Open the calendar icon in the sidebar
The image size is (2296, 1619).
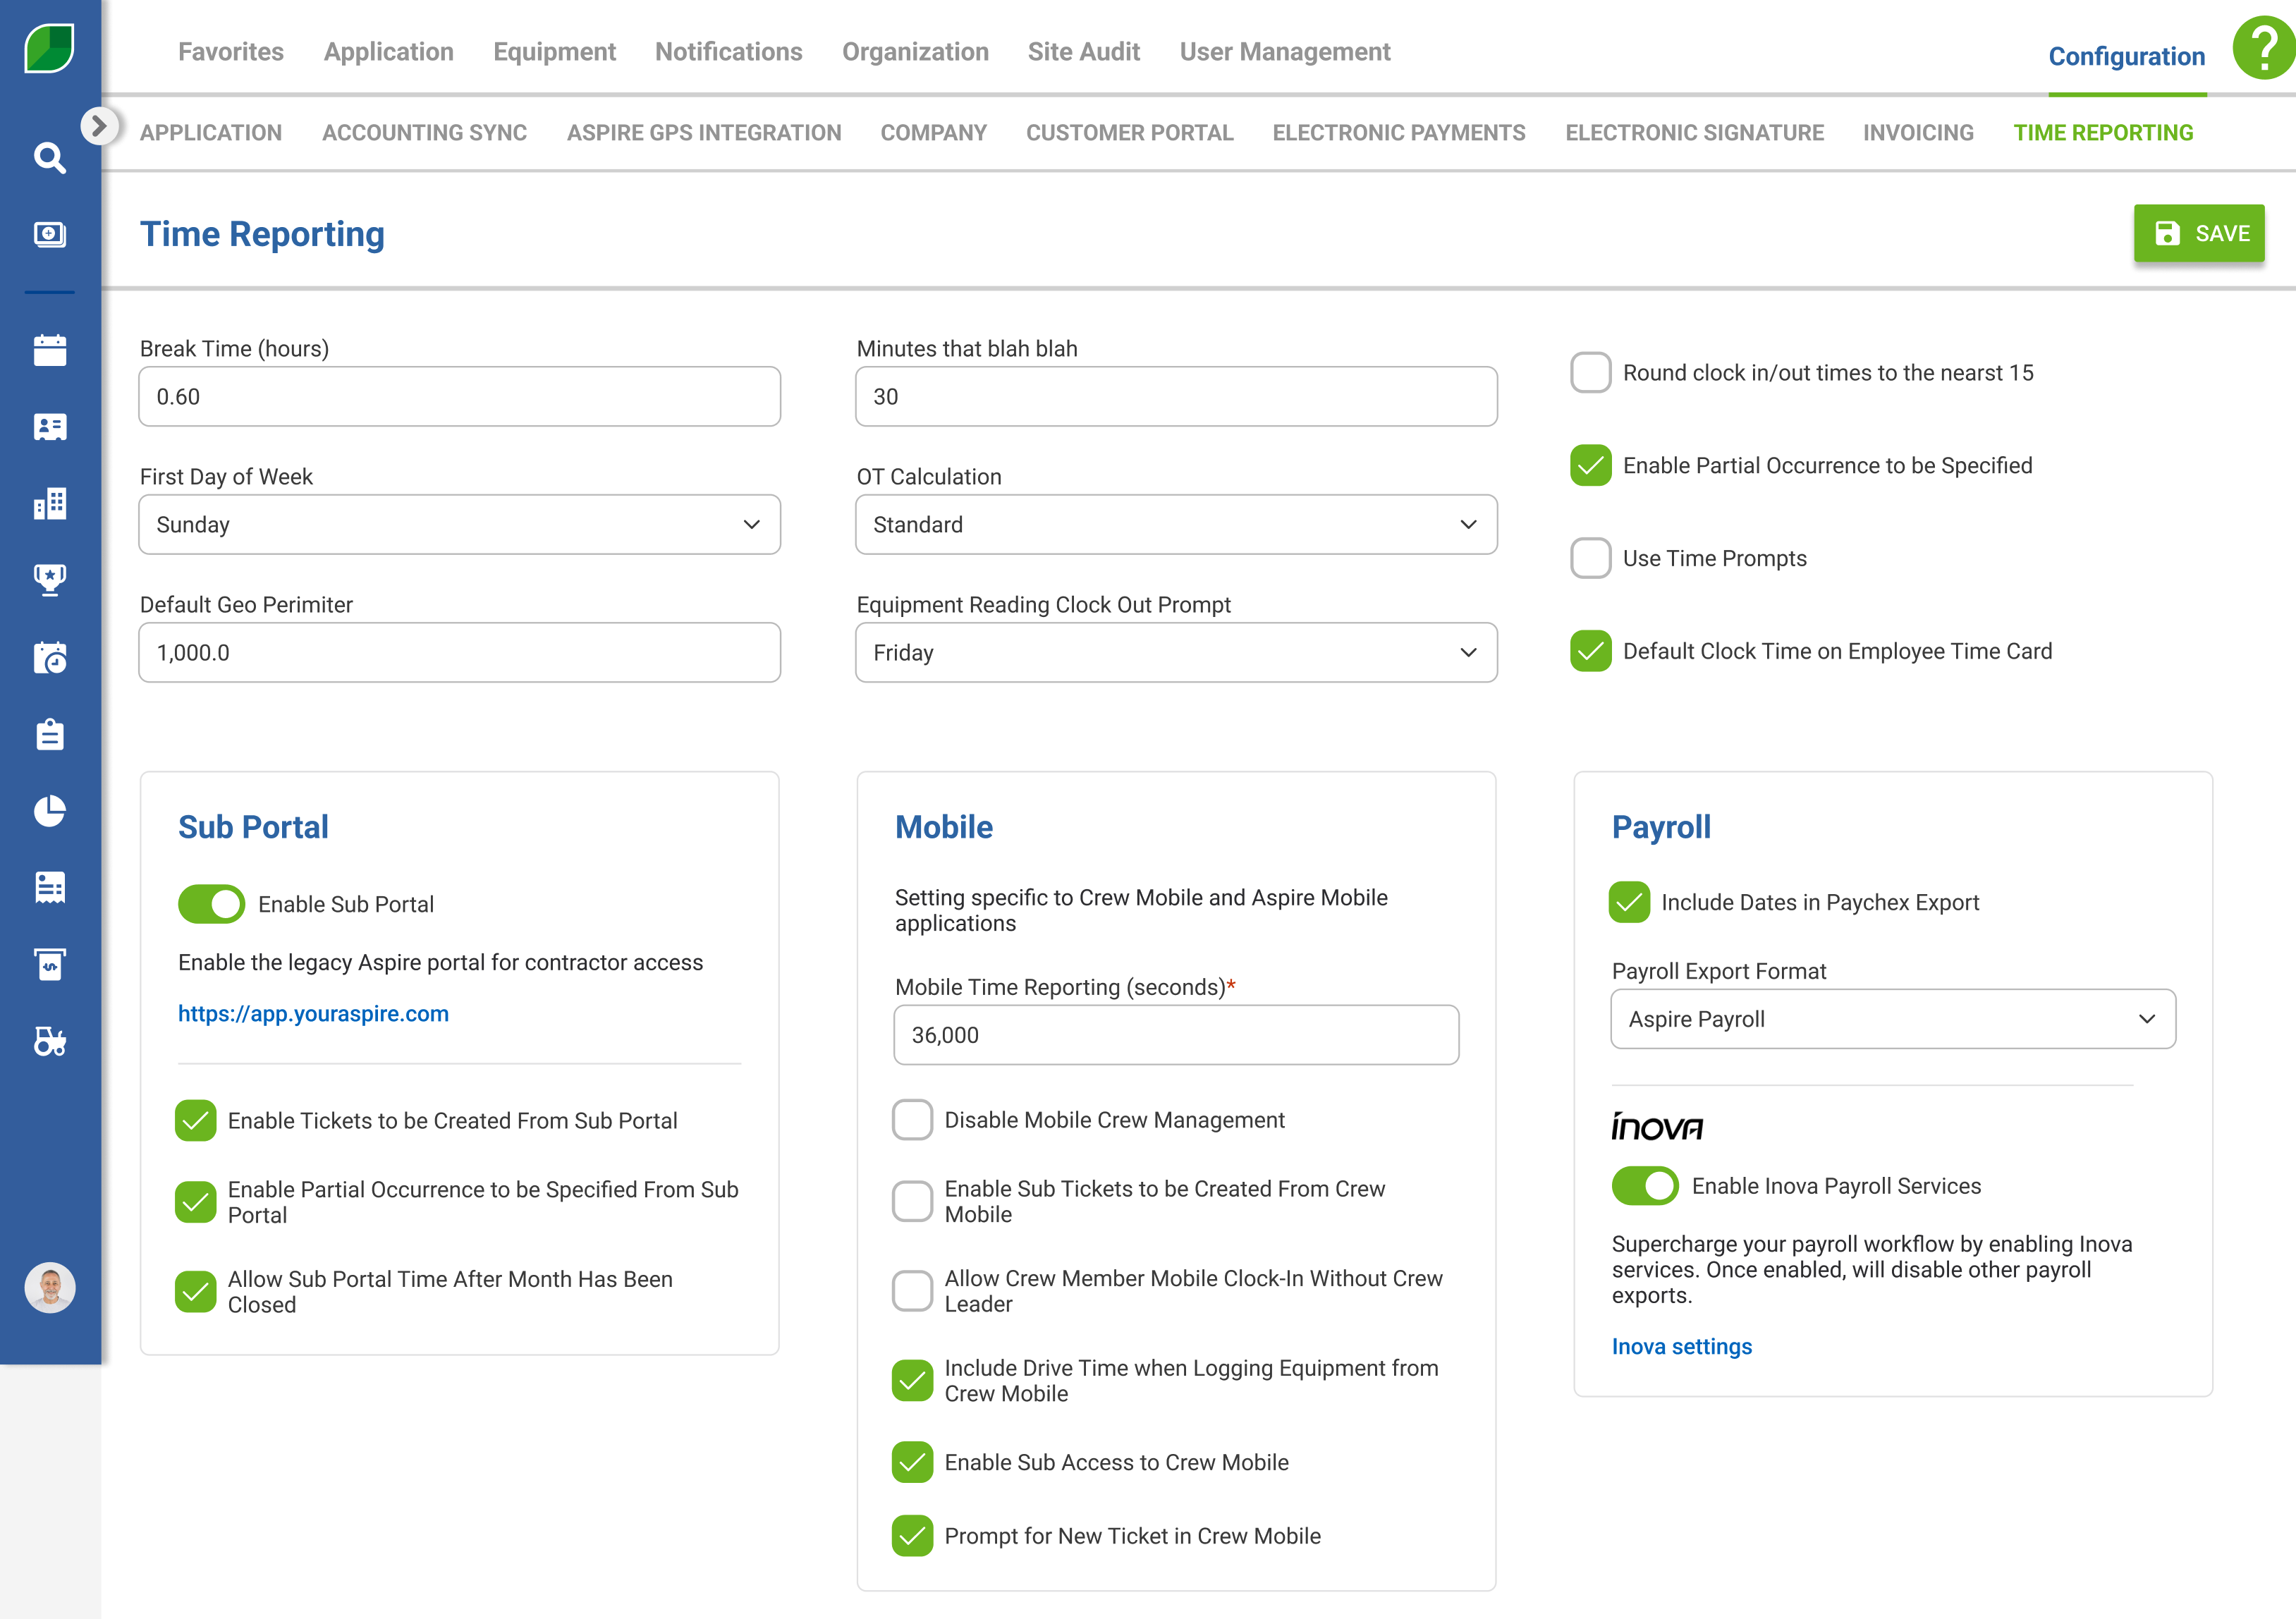click(50, 350)
